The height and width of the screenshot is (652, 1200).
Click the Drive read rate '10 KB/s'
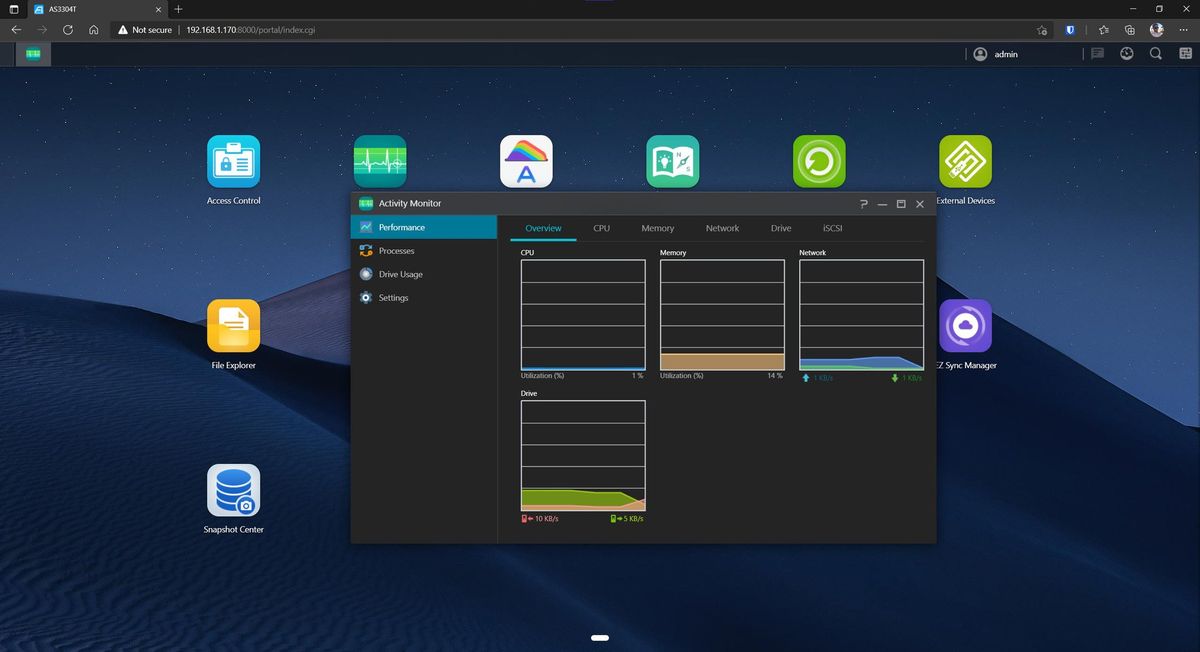(x=546, y=519)
